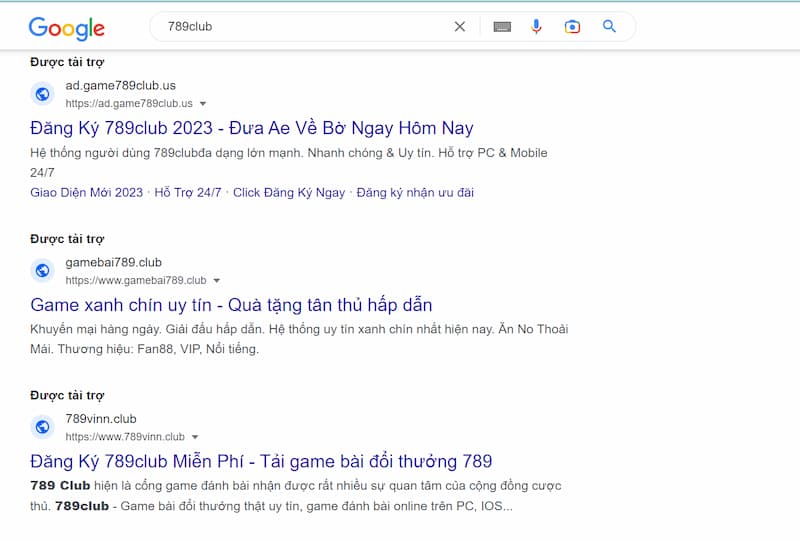Click sitelink 'Giao Diện Mới 2023'

[x=86, y=192]
